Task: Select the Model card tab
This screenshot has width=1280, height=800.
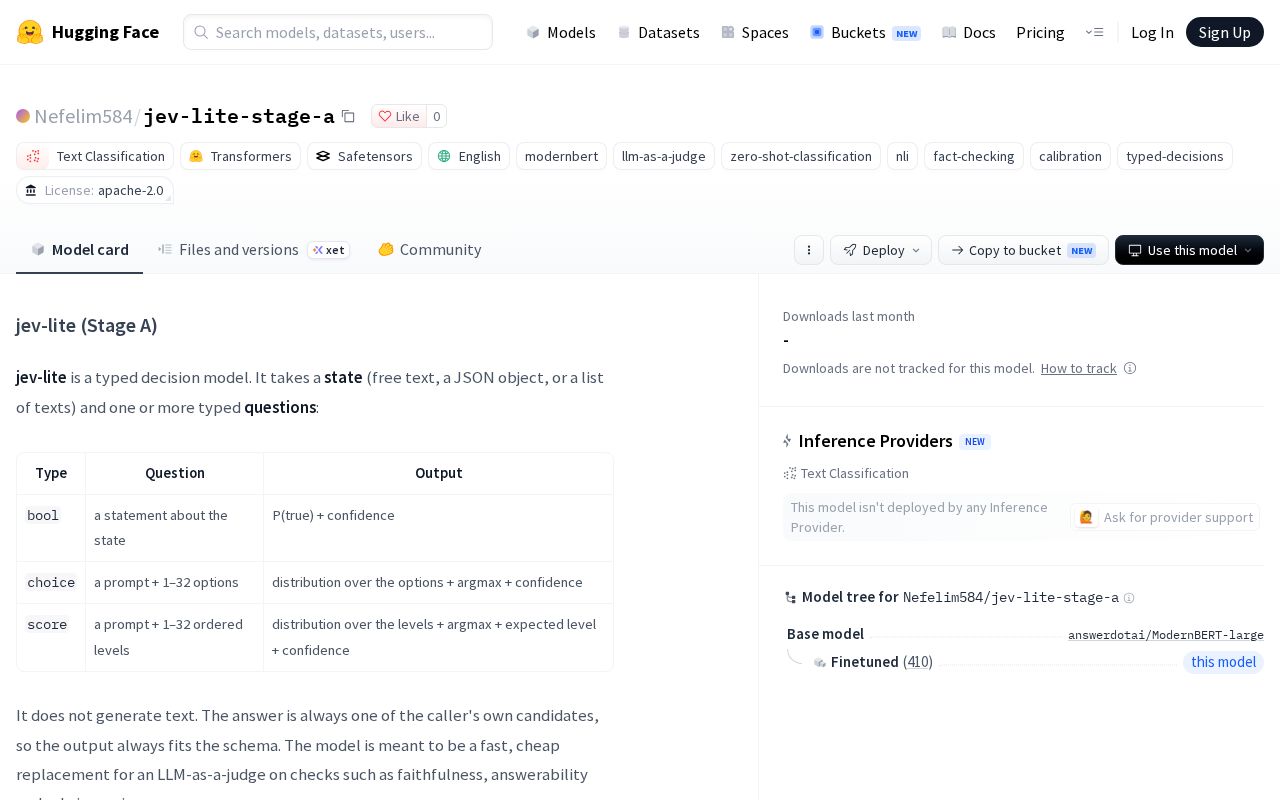Action: coord(79,250)
